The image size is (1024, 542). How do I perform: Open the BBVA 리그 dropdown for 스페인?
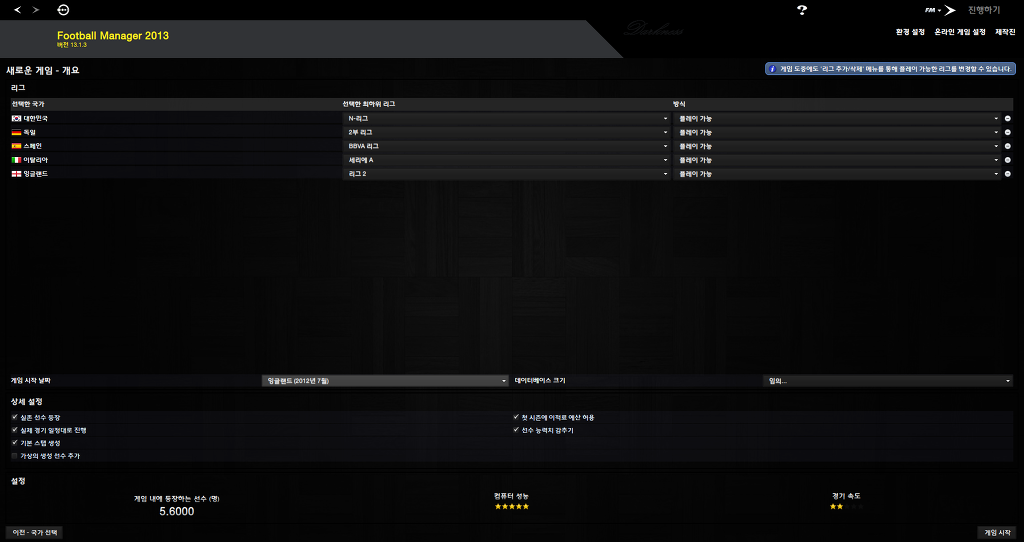pos(507,146)
